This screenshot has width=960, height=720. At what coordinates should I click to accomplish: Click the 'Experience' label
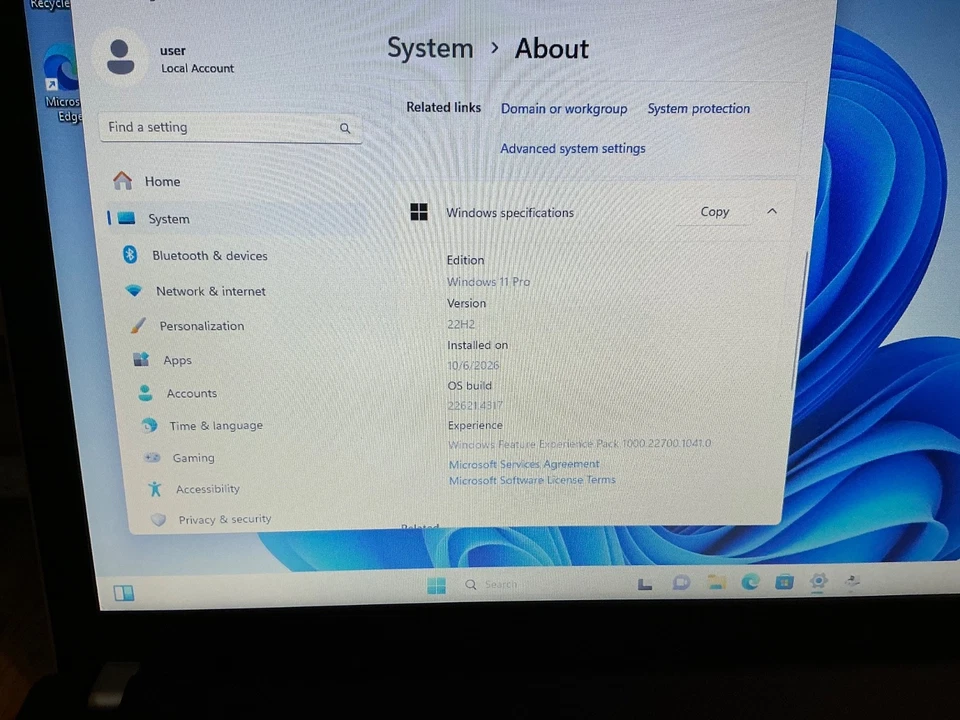(x=475, y=425)
